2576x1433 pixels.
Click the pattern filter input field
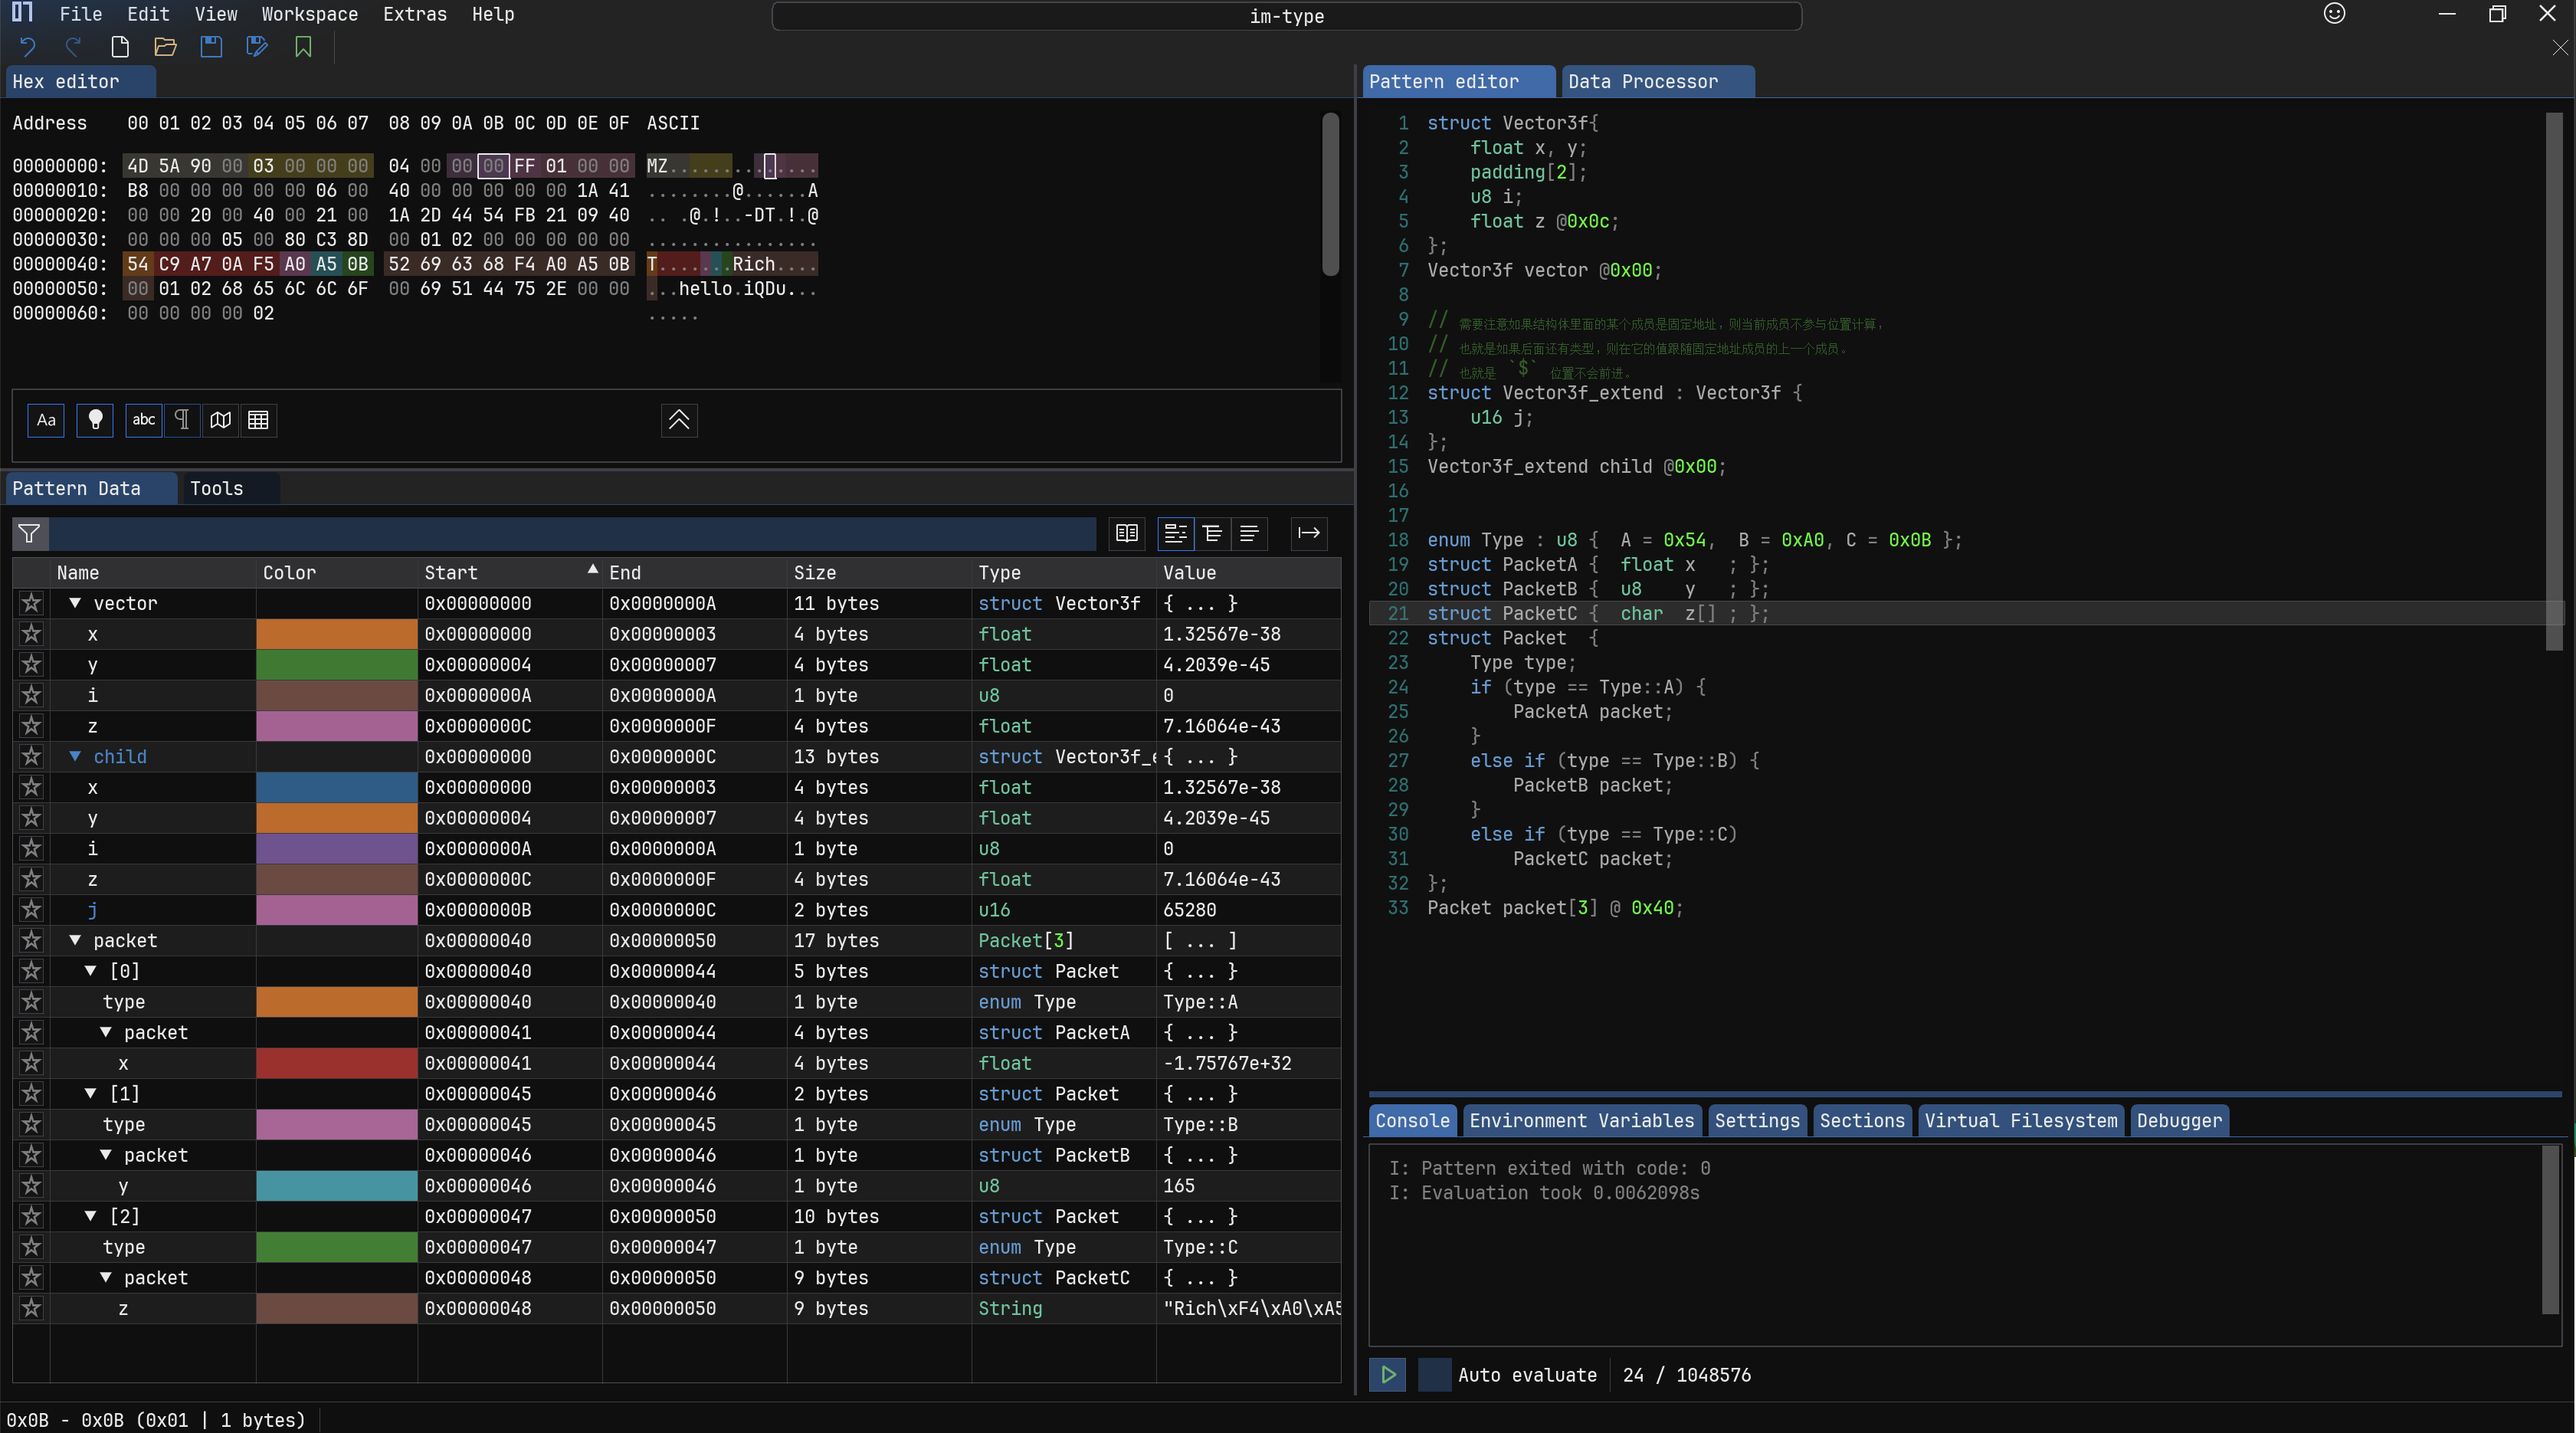572,534
